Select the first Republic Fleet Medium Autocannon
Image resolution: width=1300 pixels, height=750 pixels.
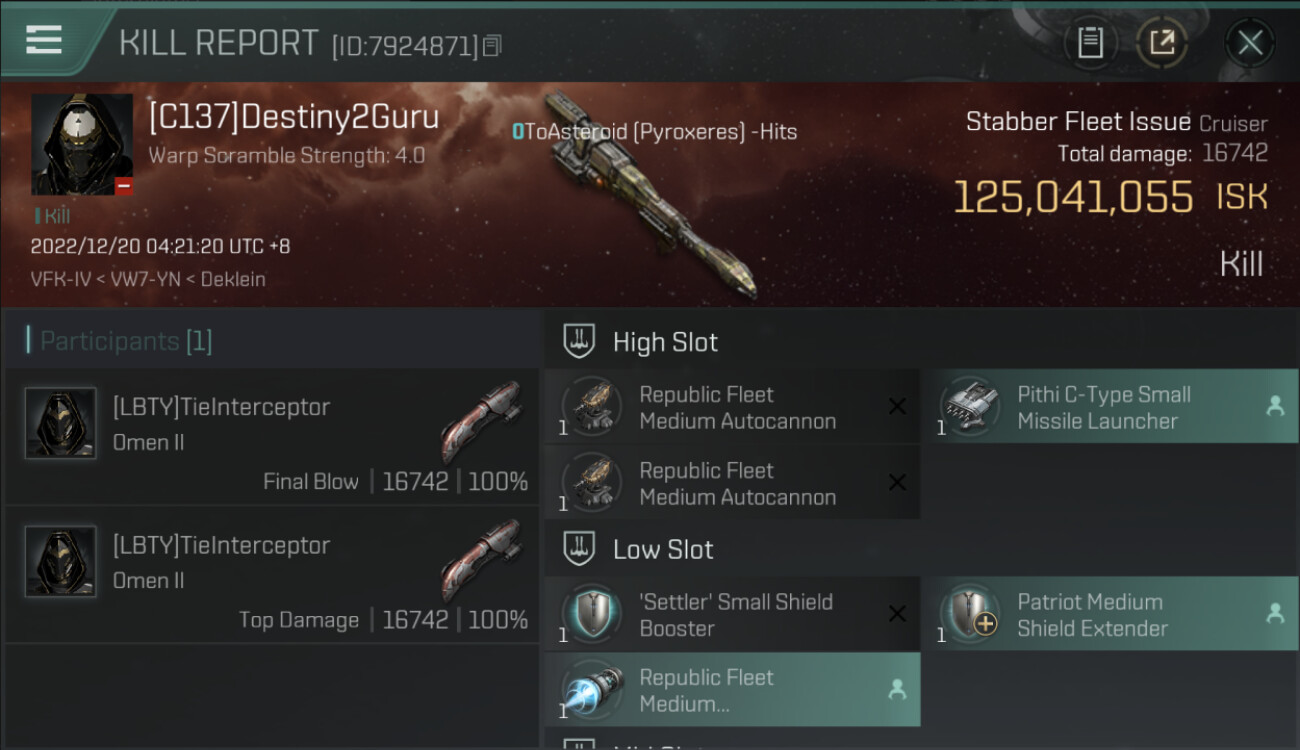(x=732, y=407)
